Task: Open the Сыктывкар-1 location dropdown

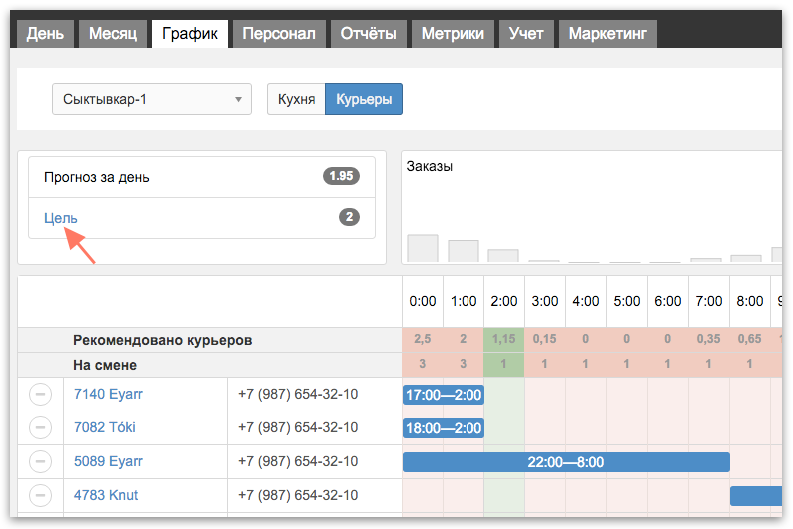Action: click(152, 99)
